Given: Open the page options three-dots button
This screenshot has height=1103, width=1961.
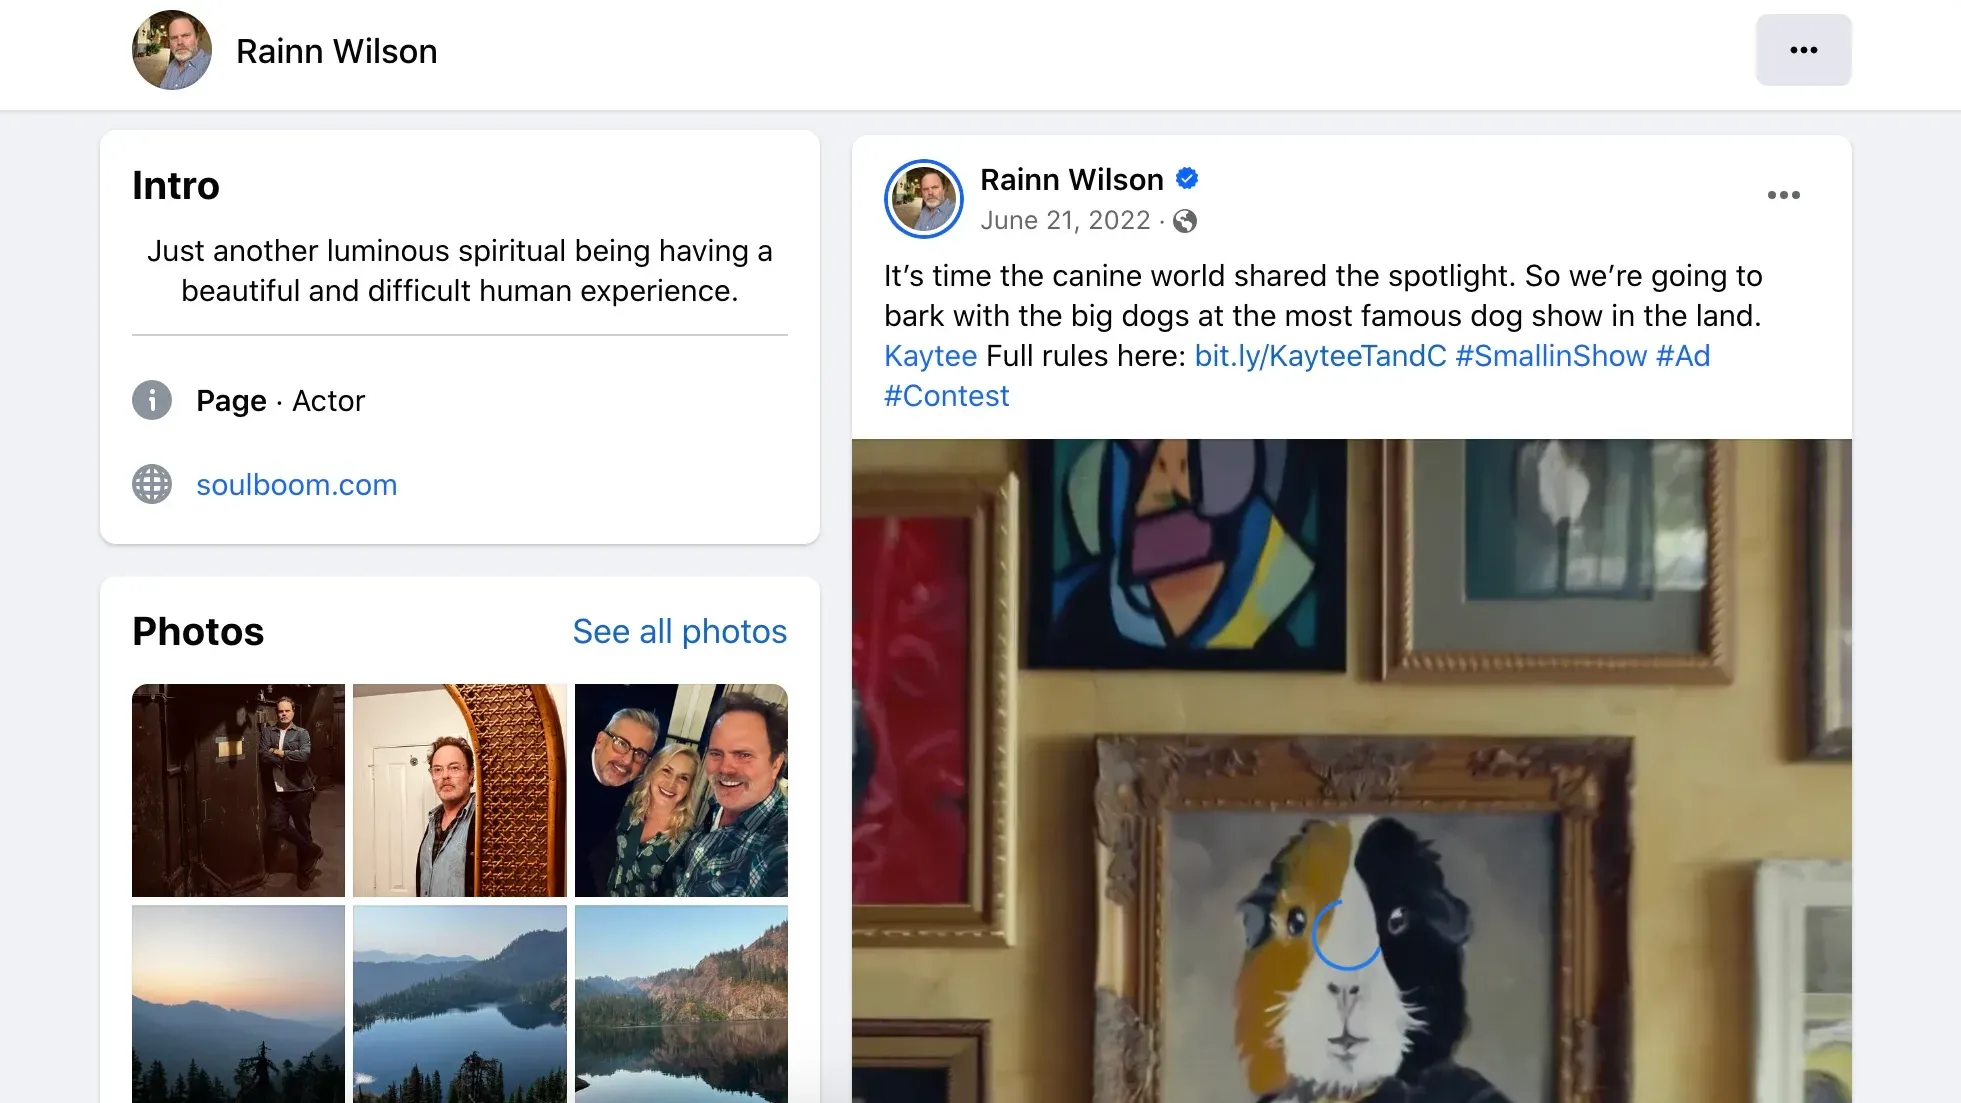Looking at the screenshot, I should pyautogui.click(x=1803, y=50).
